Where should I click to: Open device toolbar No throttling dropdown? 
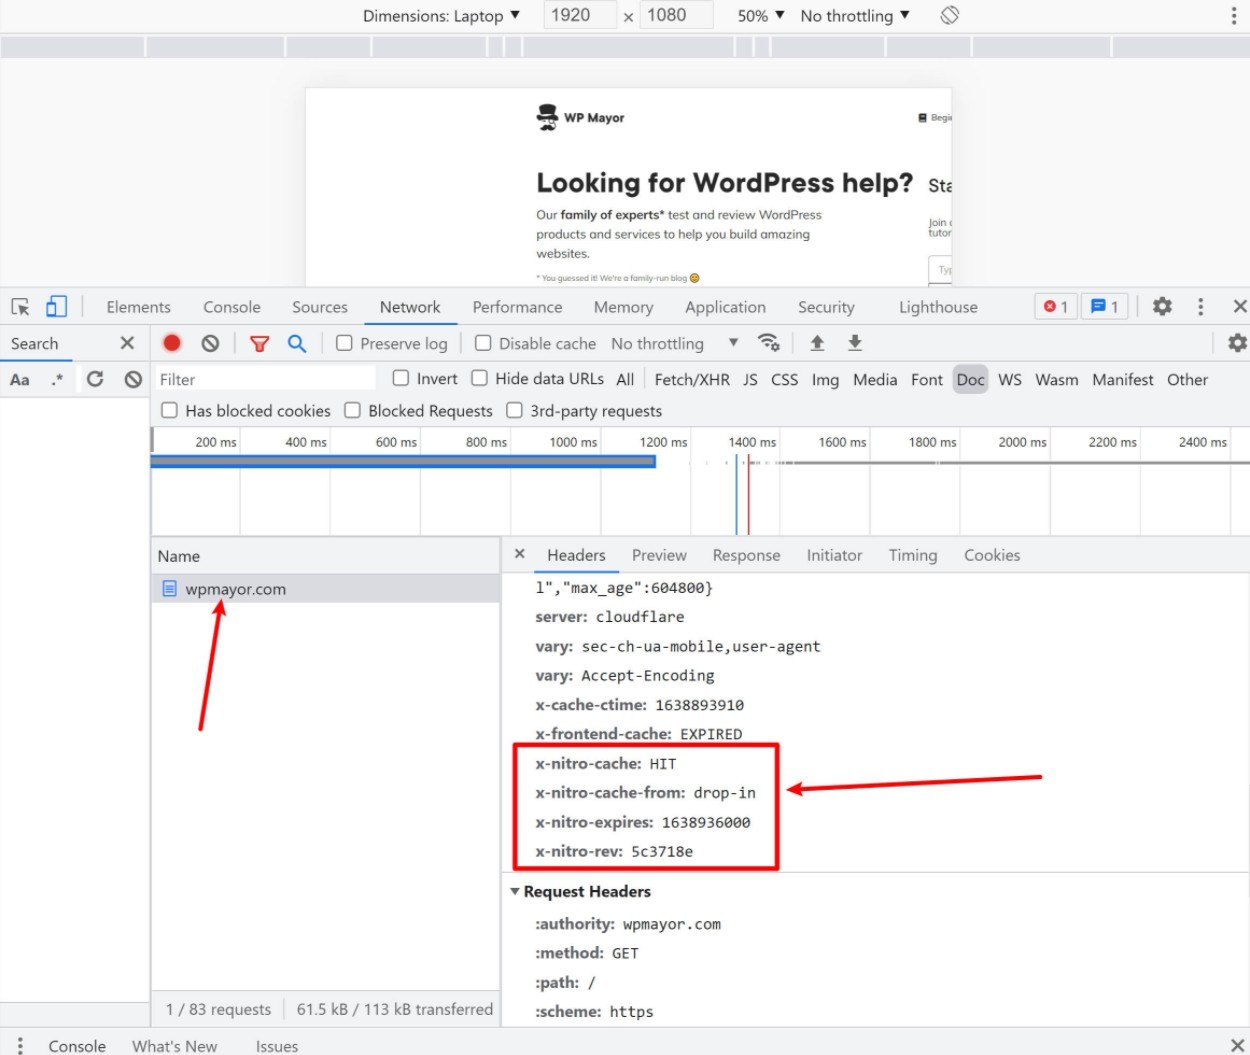pyautogui.click(x=855, y=16)
